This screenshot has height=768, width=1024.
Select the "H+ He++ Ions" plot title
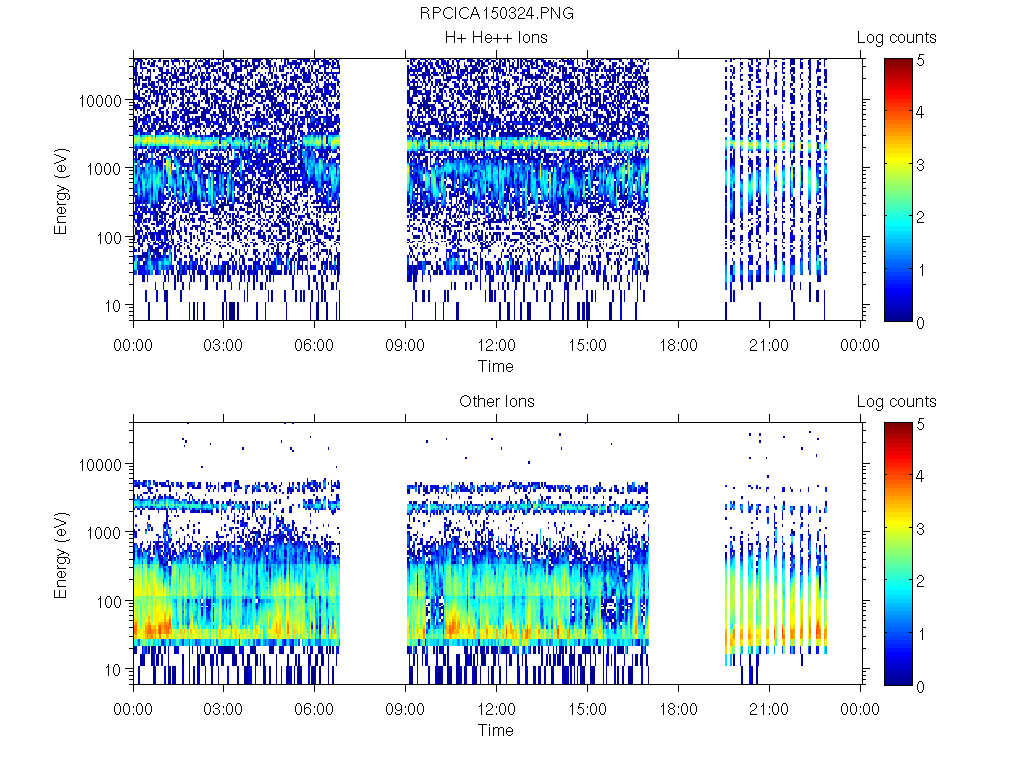click(x=496, y=38)
